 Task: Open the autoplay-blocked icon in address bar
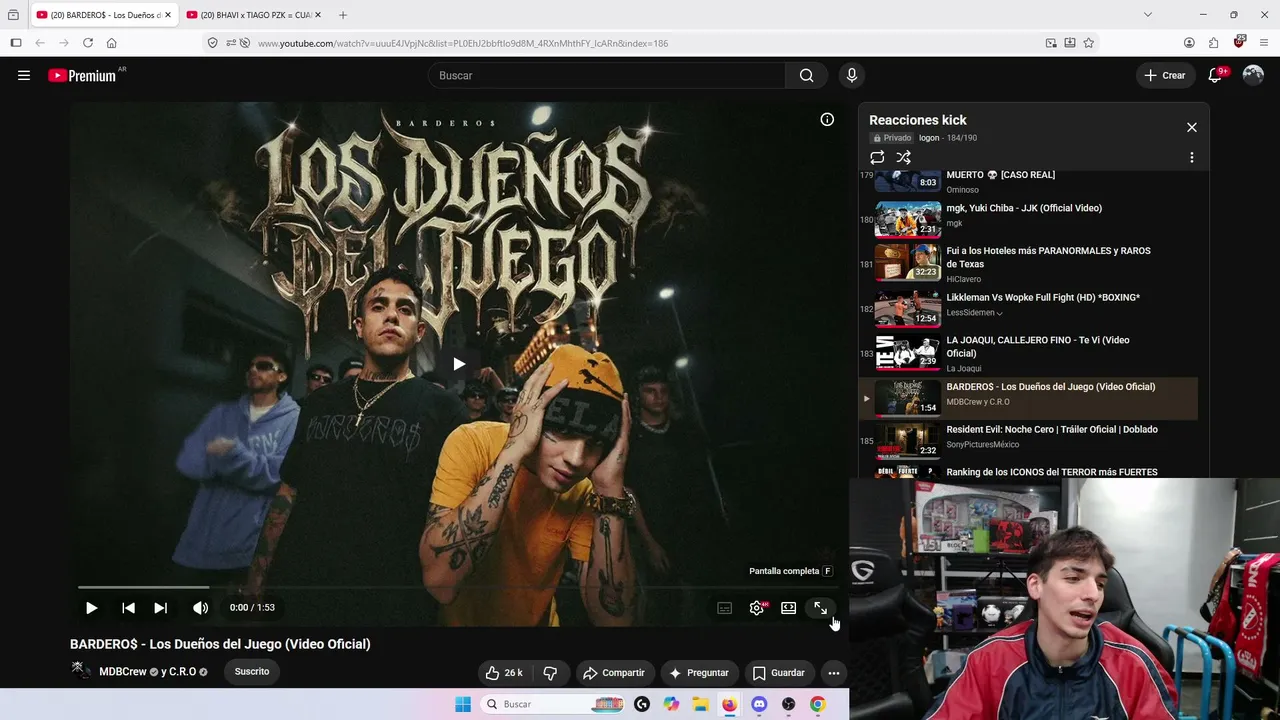pos(245,43)
